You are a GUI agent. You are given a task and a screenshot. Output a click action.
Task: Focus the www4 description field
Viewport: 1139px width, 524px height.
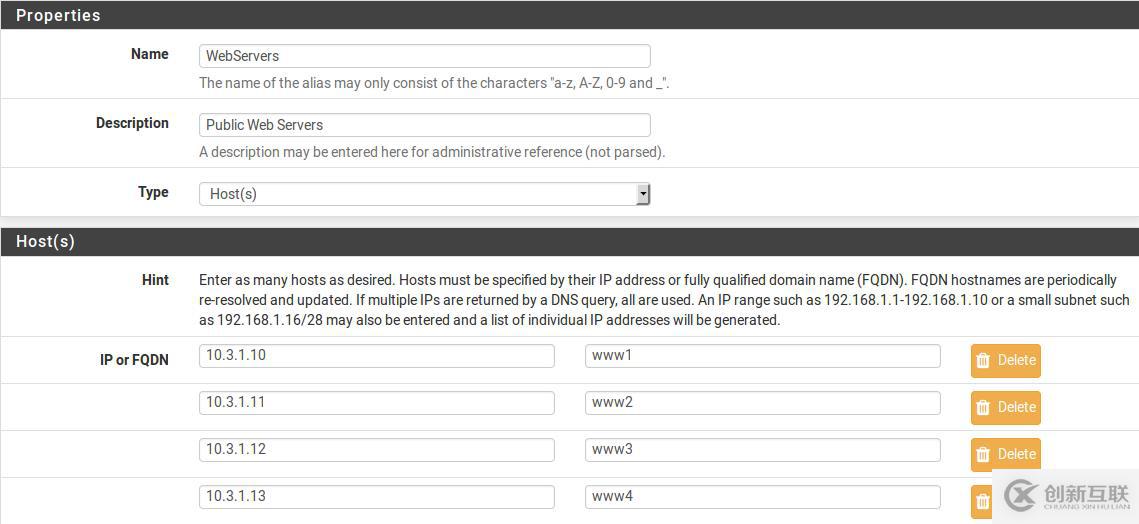[x=762, y=497]
